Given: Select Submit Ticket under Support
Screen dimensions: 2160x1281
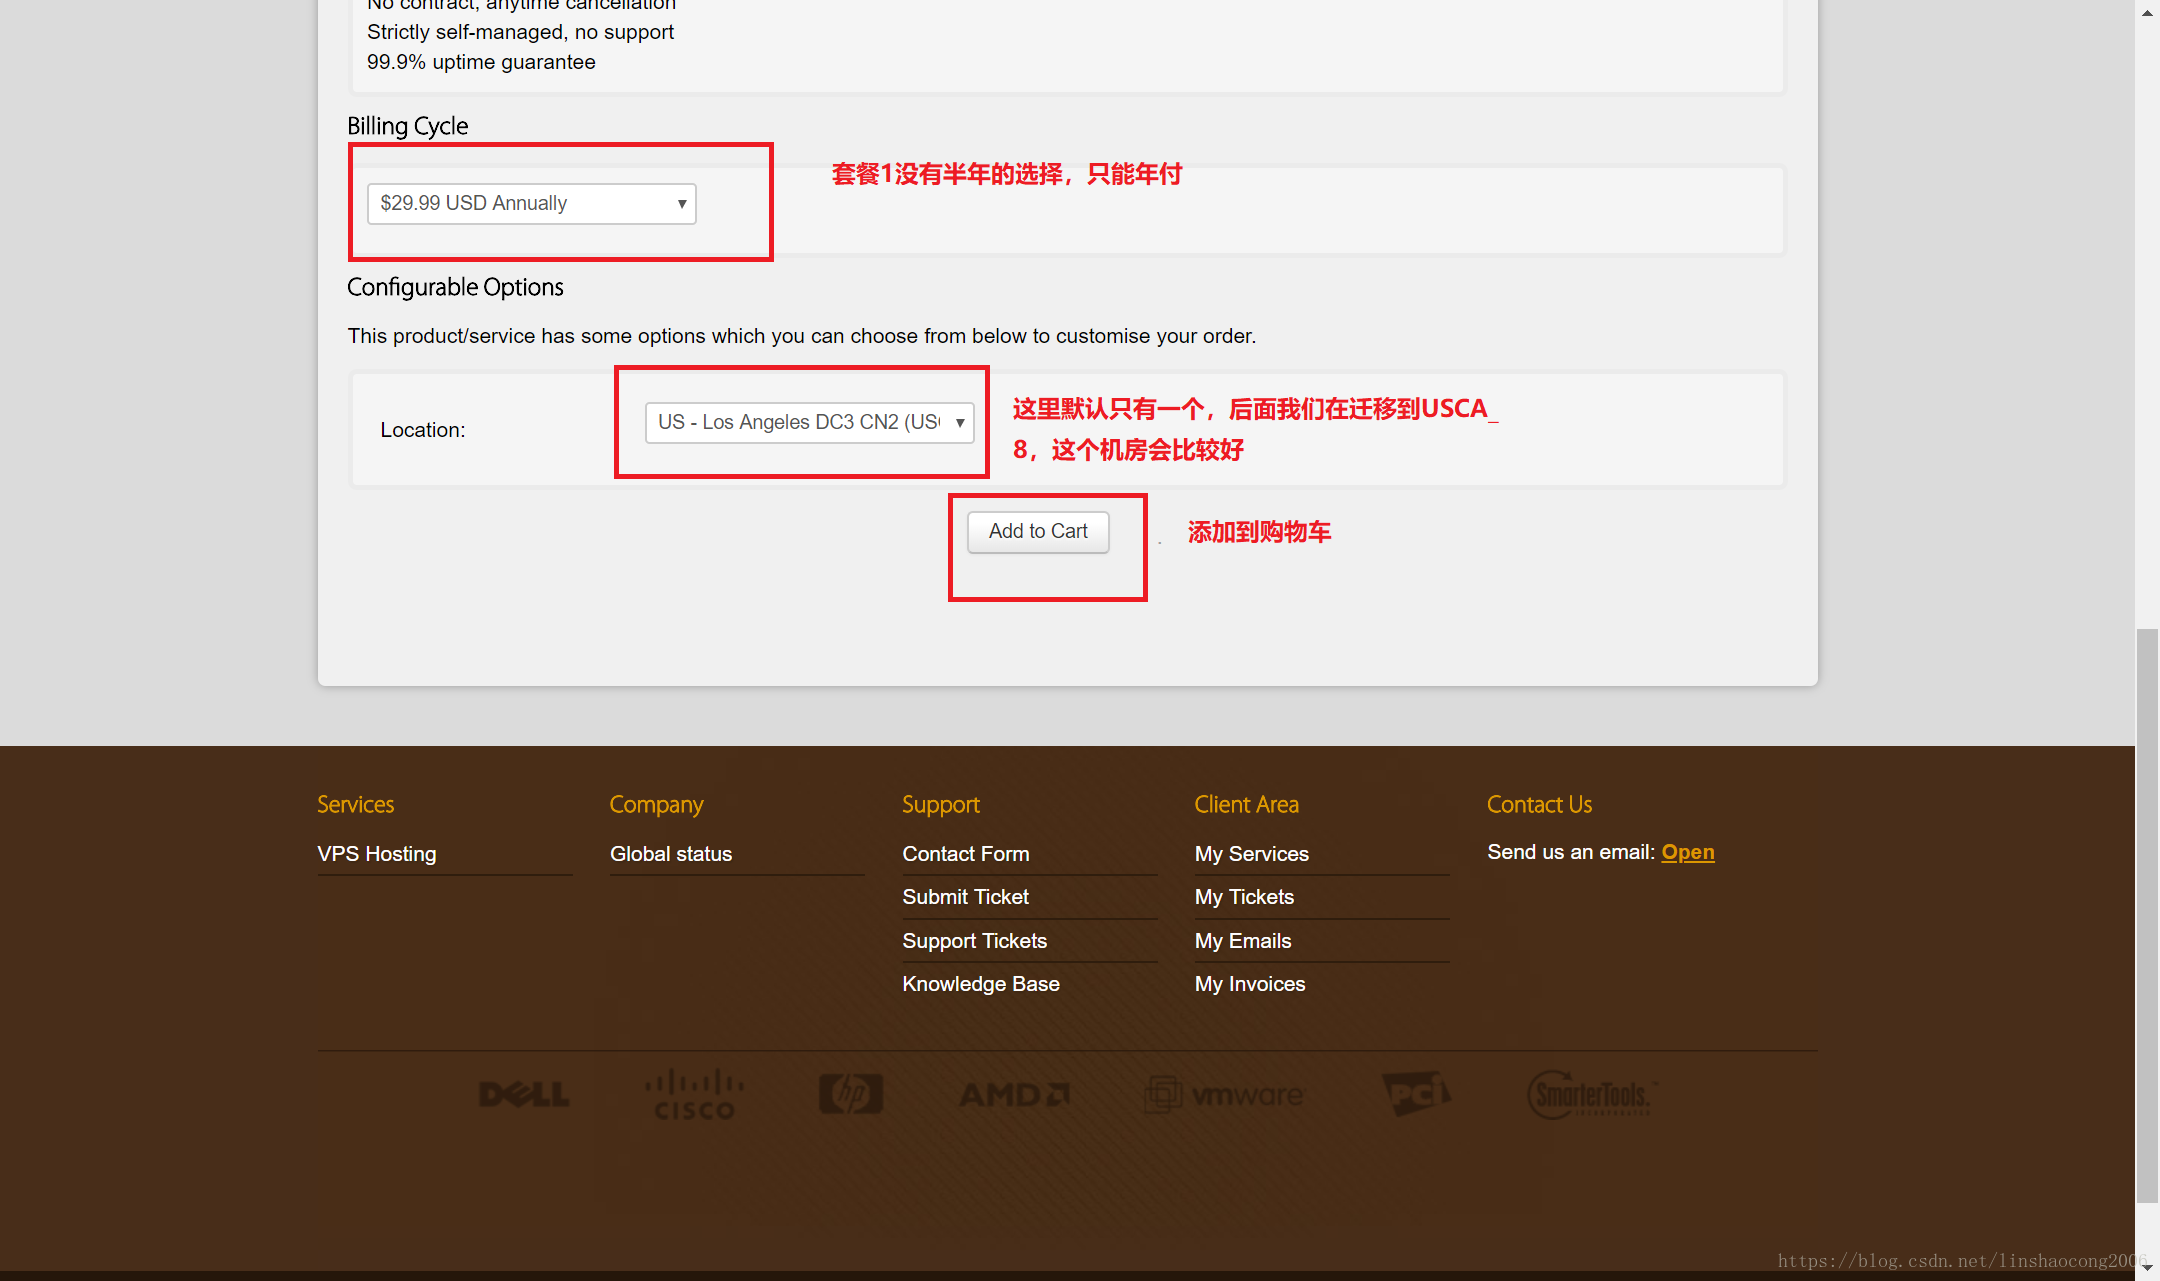Looking at the screenshot, I should 965,897.
